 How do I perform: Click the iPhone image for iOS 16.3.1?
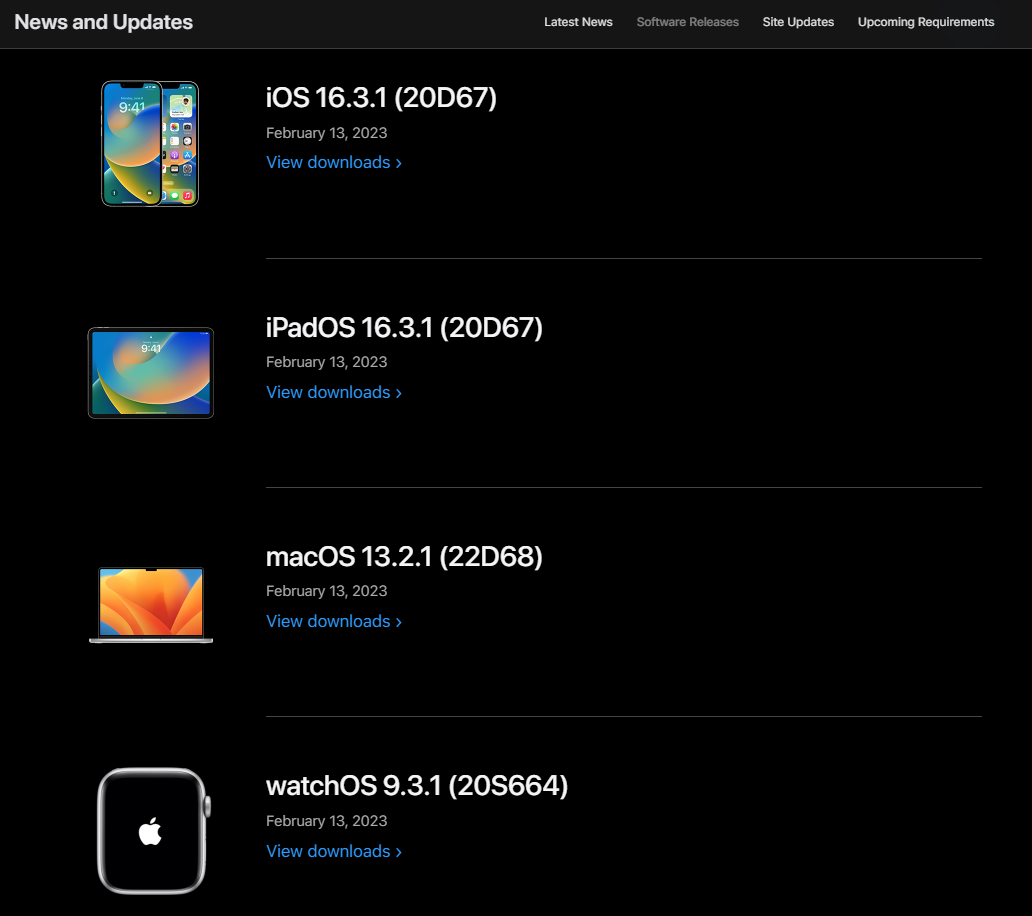150,143
